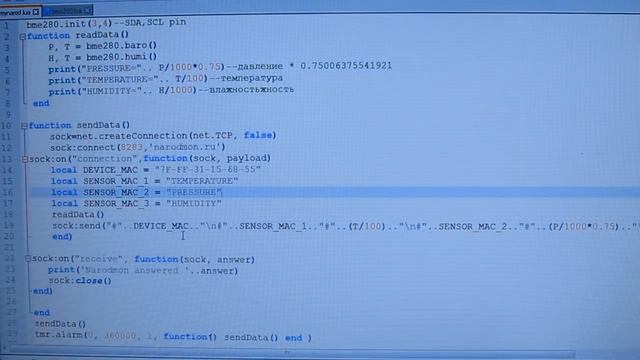Collapse the sock:on "connection" fold marker

[x=25, y=159]
